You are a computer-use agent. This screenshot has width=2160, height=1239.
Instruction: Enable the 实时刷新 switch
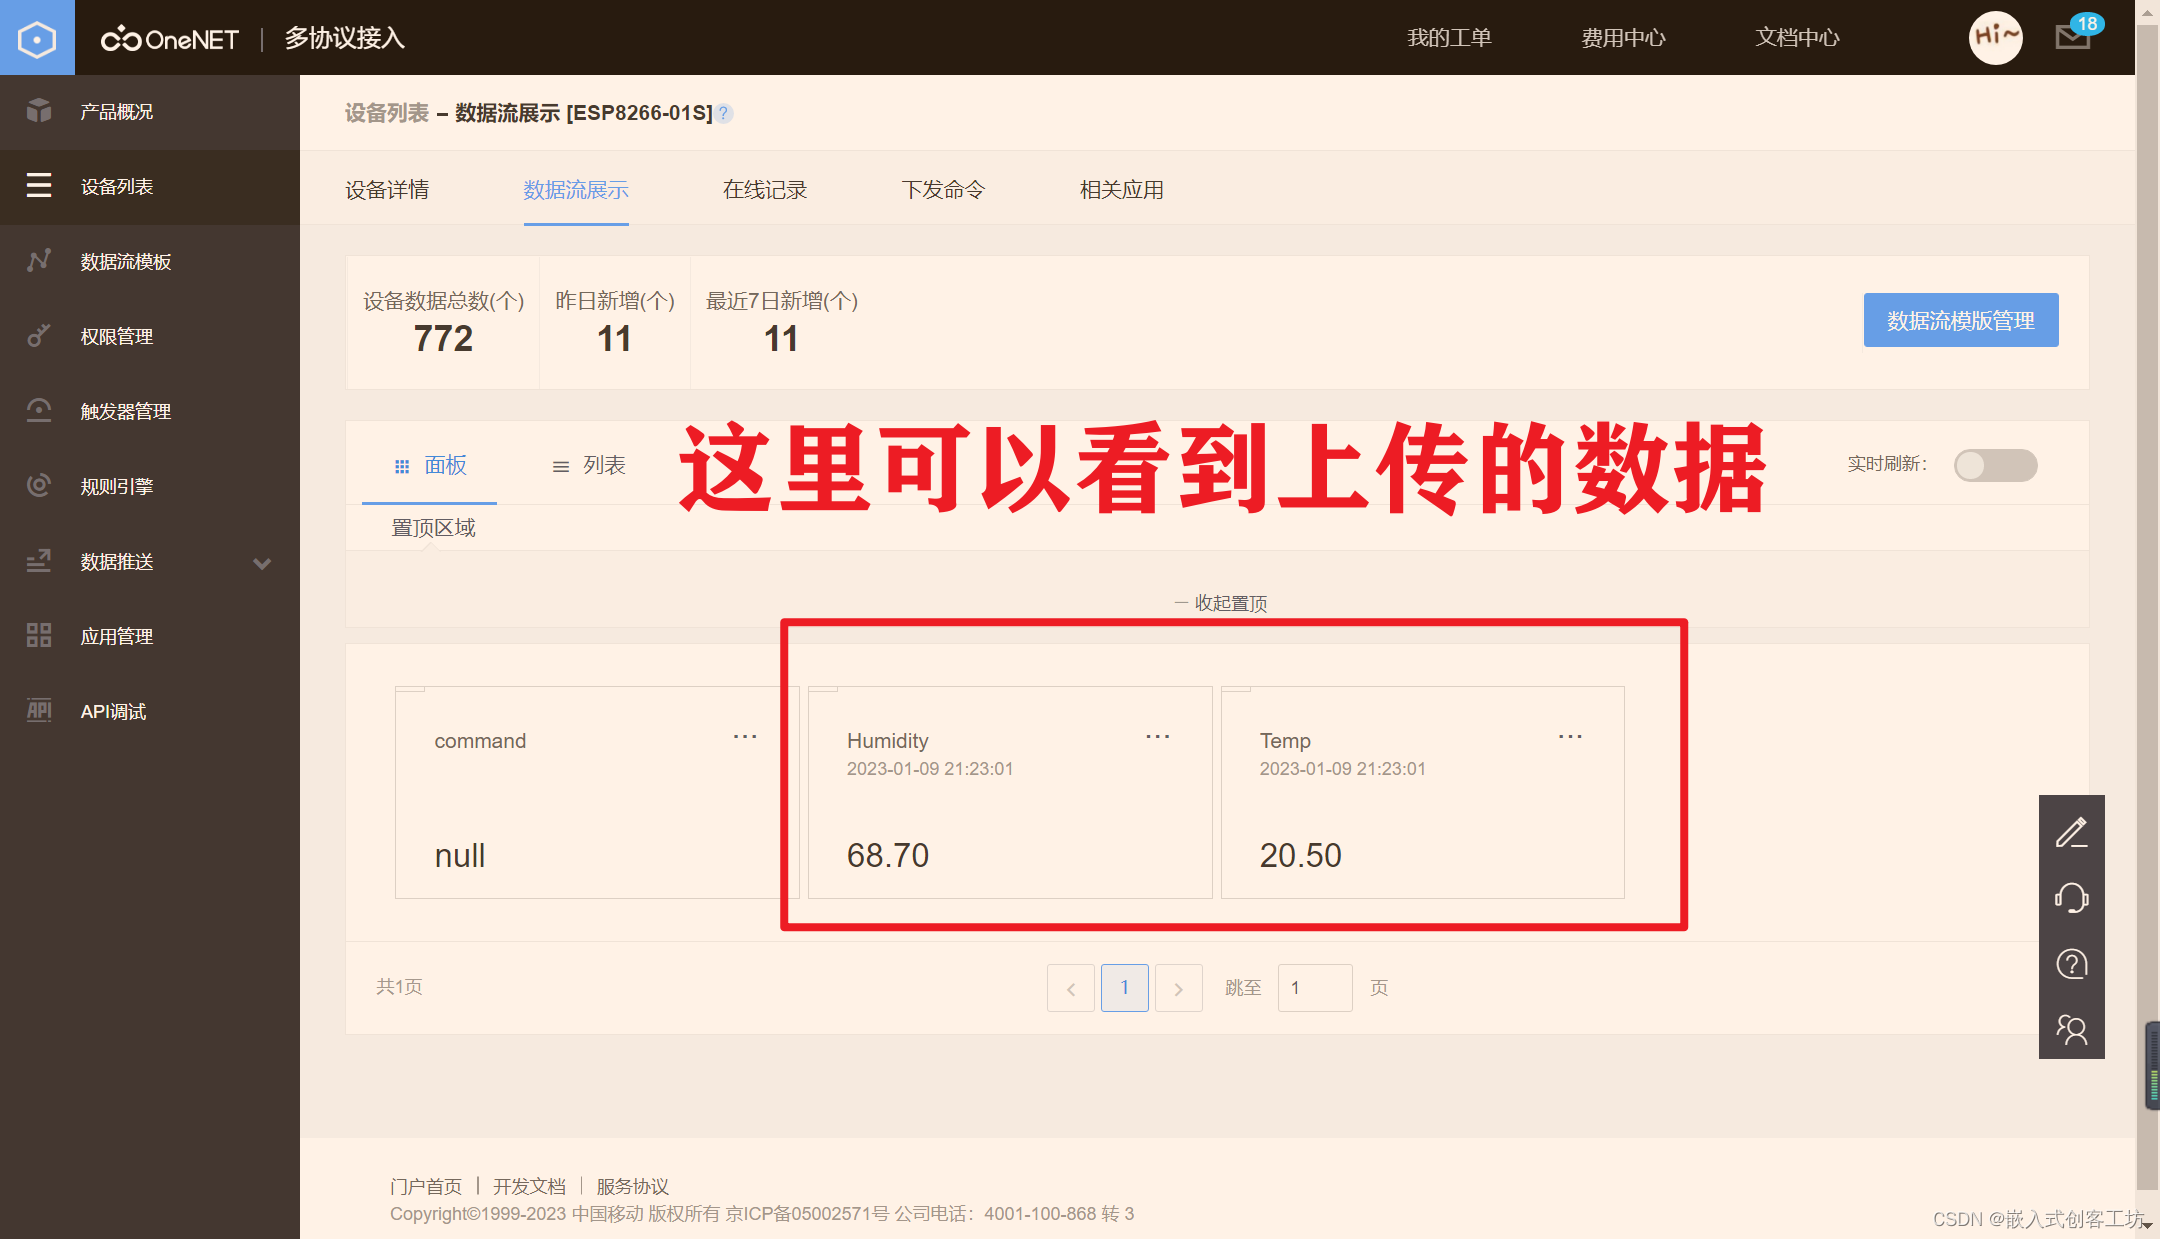1995,465
